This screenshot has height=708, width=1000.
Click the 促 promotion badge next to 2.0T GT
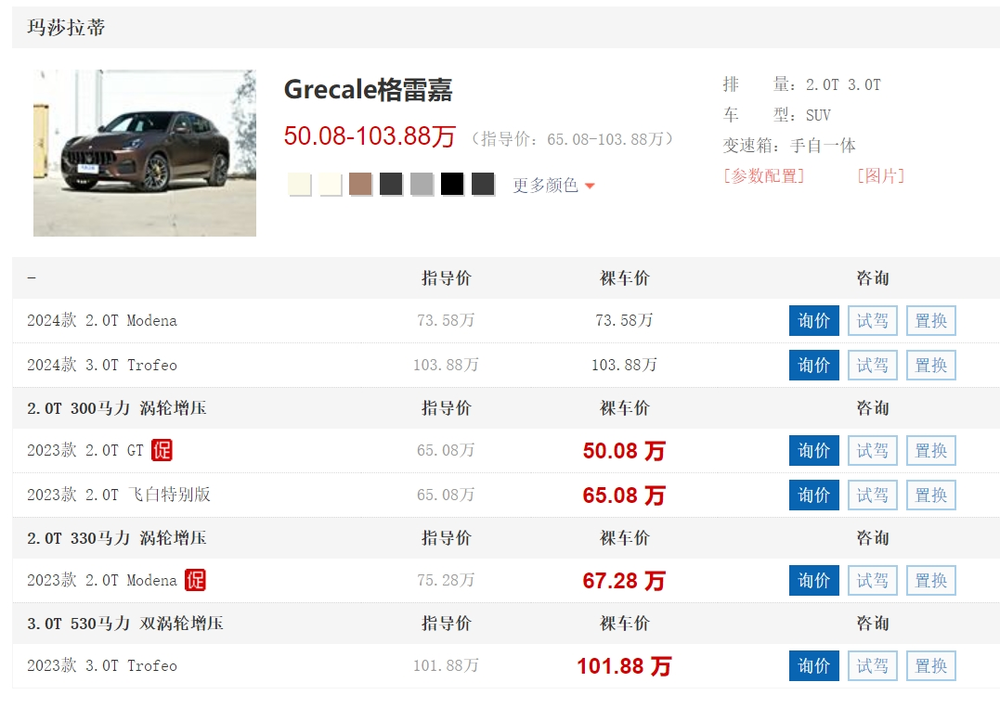pyautogui.click(x=162, y=450)
